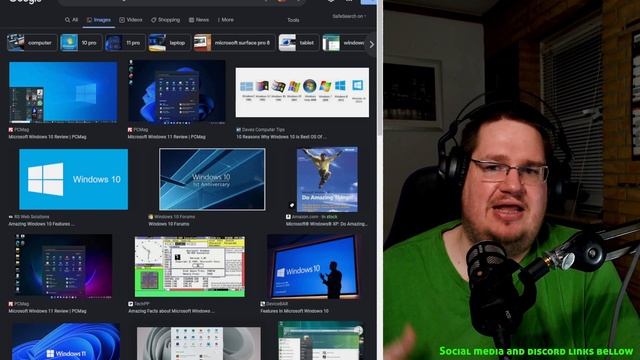Open the Shopping search tab
640x360 pixels.
(165, 20)
